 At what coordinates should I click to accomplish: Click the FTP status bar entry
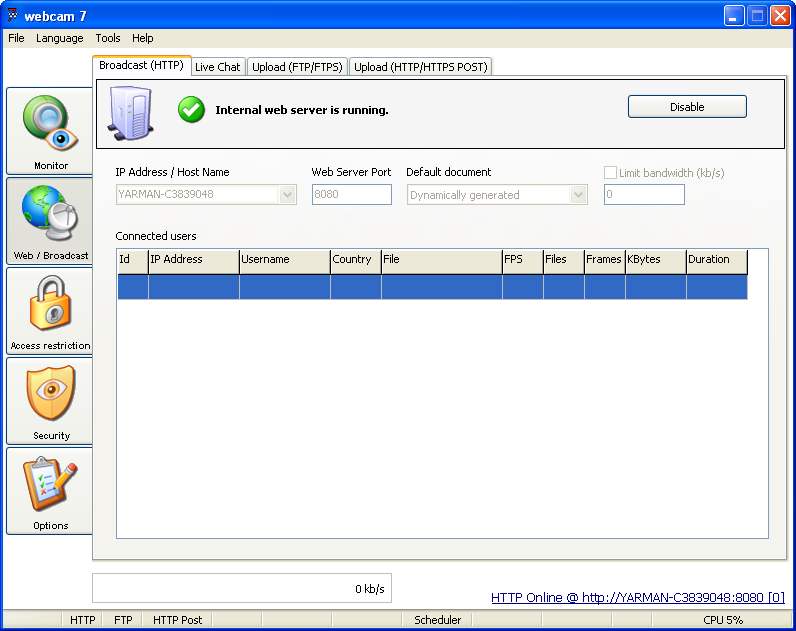click(123, 620)
